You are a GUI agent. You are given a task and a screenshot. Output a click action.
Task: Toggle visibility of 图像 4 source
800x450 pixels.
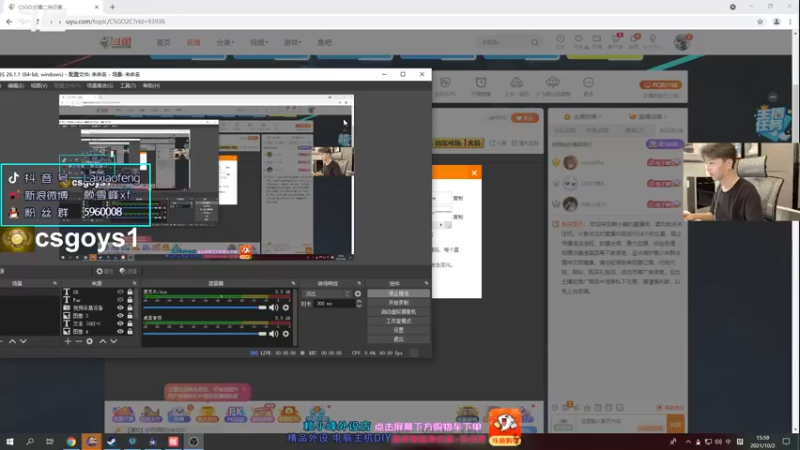(120, 332)
